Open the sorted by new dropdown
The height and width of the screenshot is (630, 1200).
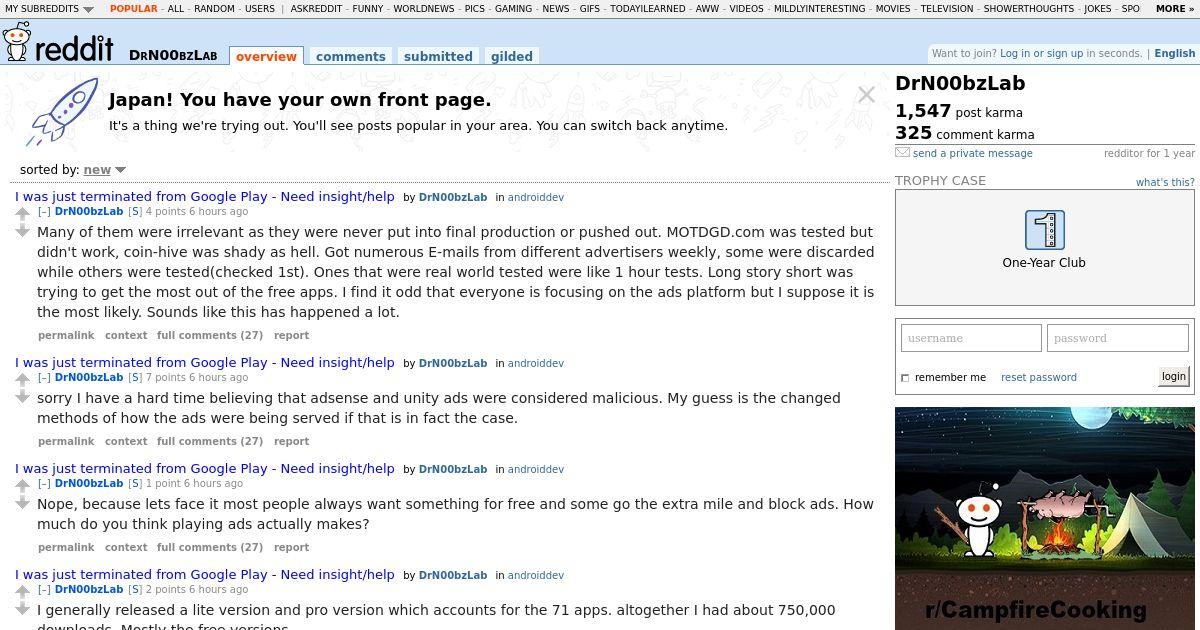coord(104,170)
